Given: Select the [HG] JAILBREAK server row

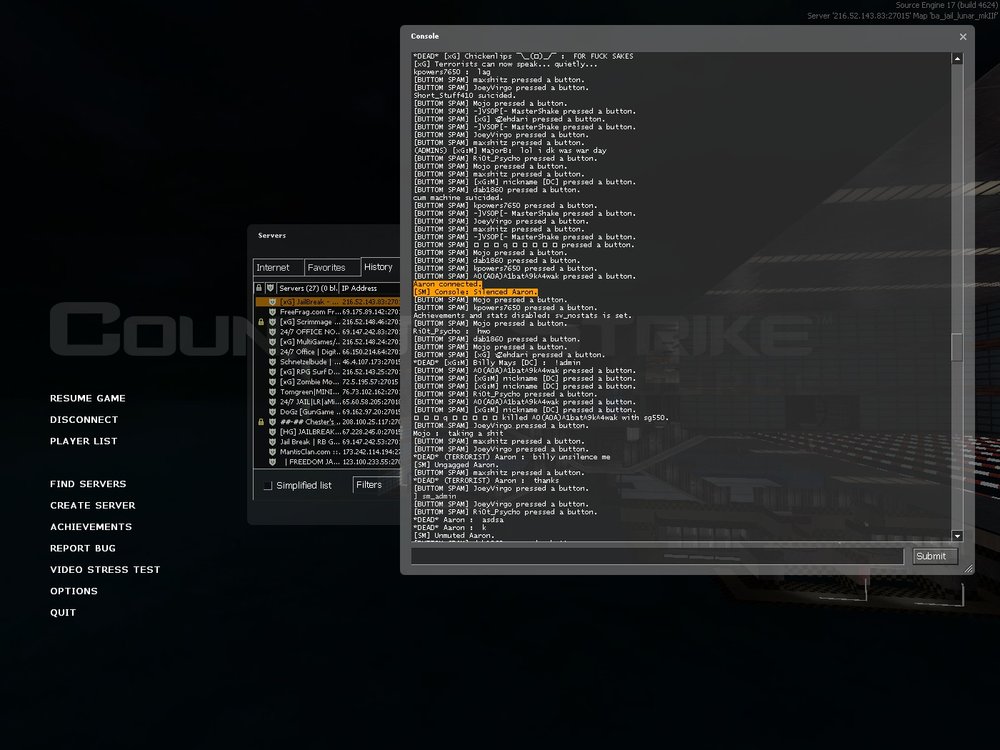Looking at the screenshot, I should (327, 432).
